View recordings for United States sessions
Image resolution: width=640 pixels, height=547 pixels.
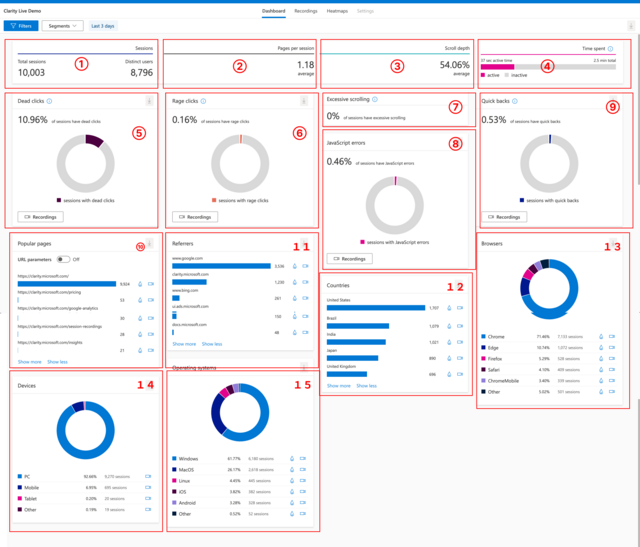(460, 308)
